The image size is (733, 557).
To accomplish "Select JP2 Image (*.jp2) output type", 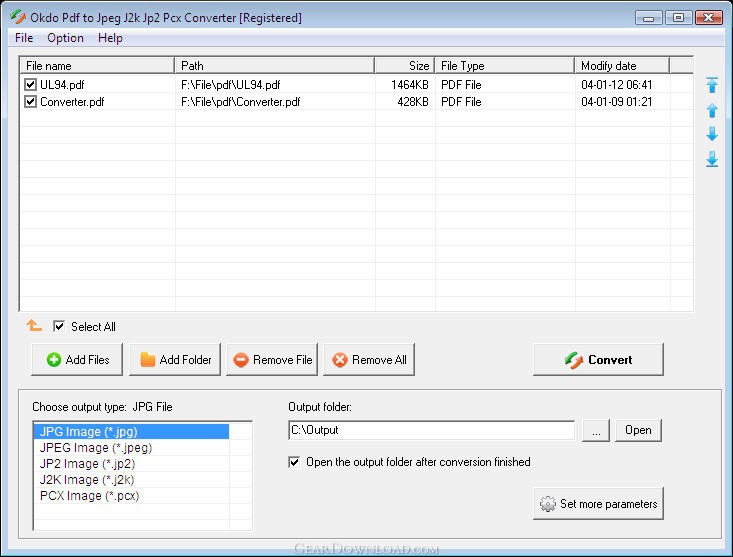I will pos(131,464).
